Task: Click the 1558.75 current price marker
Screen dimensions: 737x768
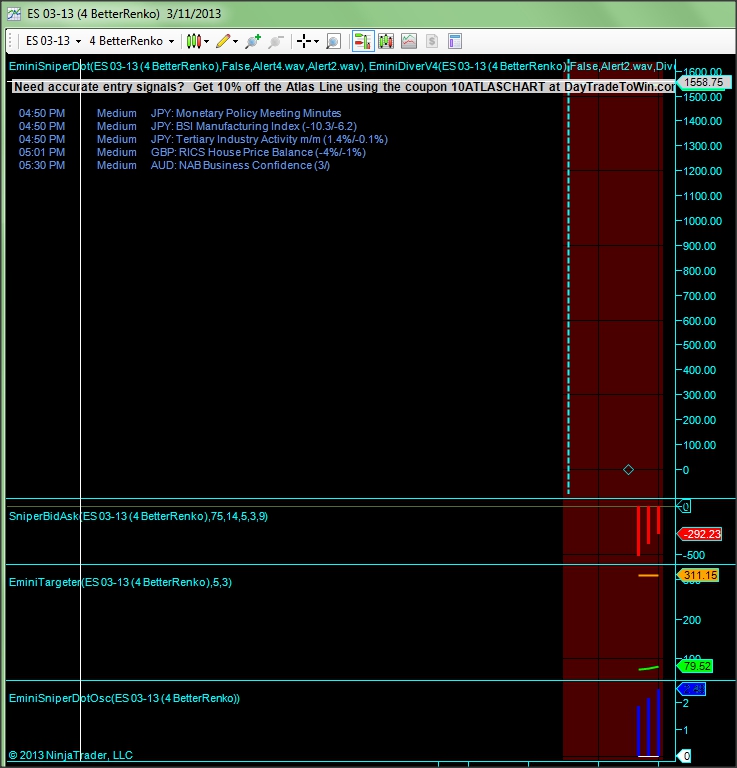Action: pyautogui.click(x=703, y=82)
